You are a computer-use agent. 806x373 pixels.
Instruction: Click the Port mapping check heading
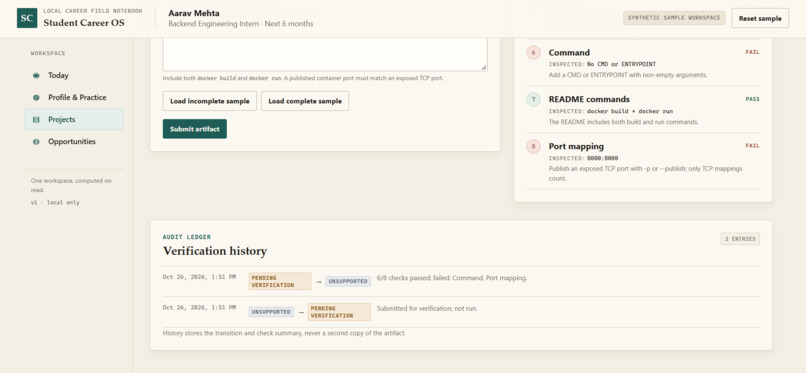pos(576,146)
